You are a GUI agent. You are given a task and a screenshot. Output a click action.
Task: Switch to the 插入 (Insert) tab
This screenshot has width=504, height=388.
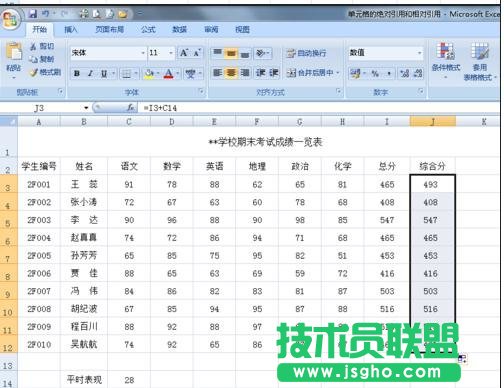click(x=70, y=30)
